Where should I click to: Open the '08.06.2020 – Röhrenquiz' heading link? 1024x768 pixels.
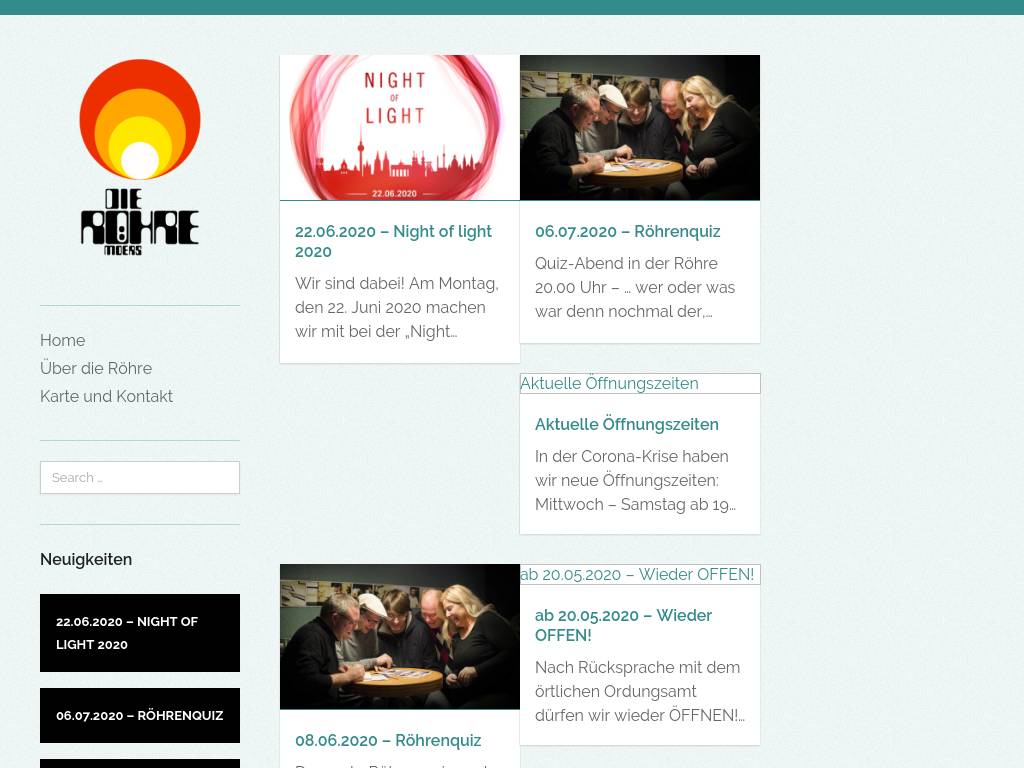click(x=388, y=741)
